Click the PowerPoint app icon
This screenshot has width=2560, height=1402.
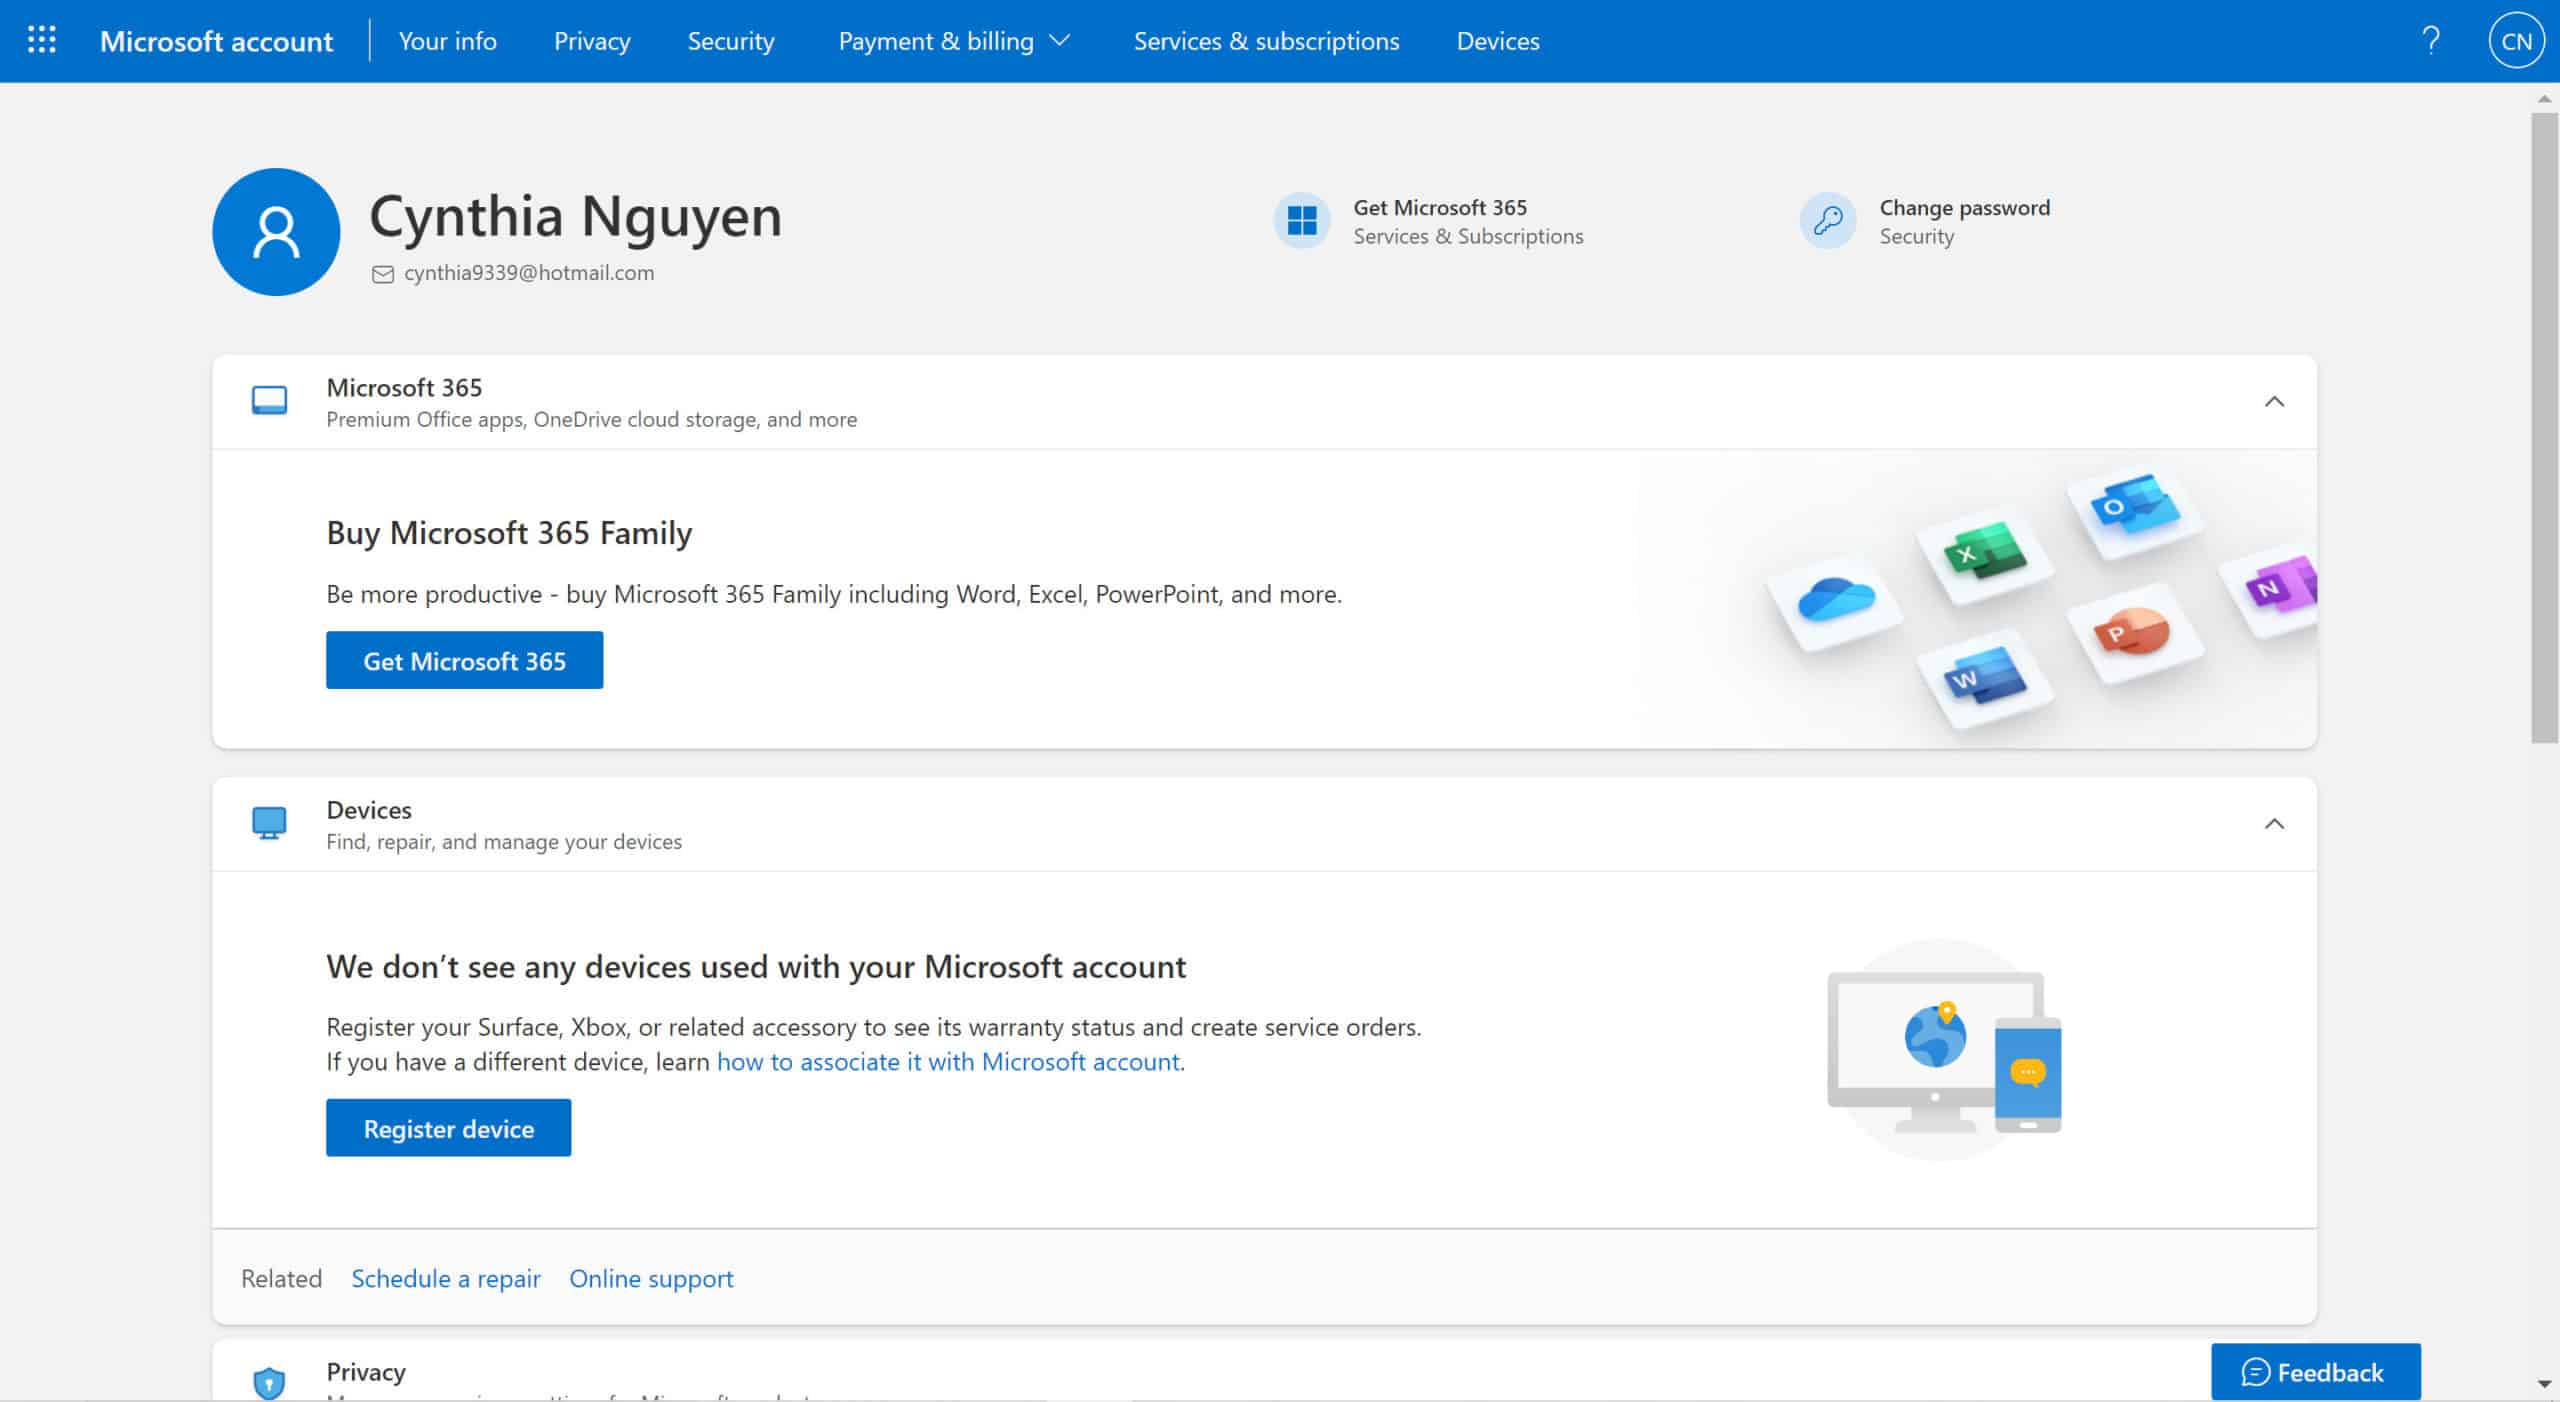[2132, 632]
